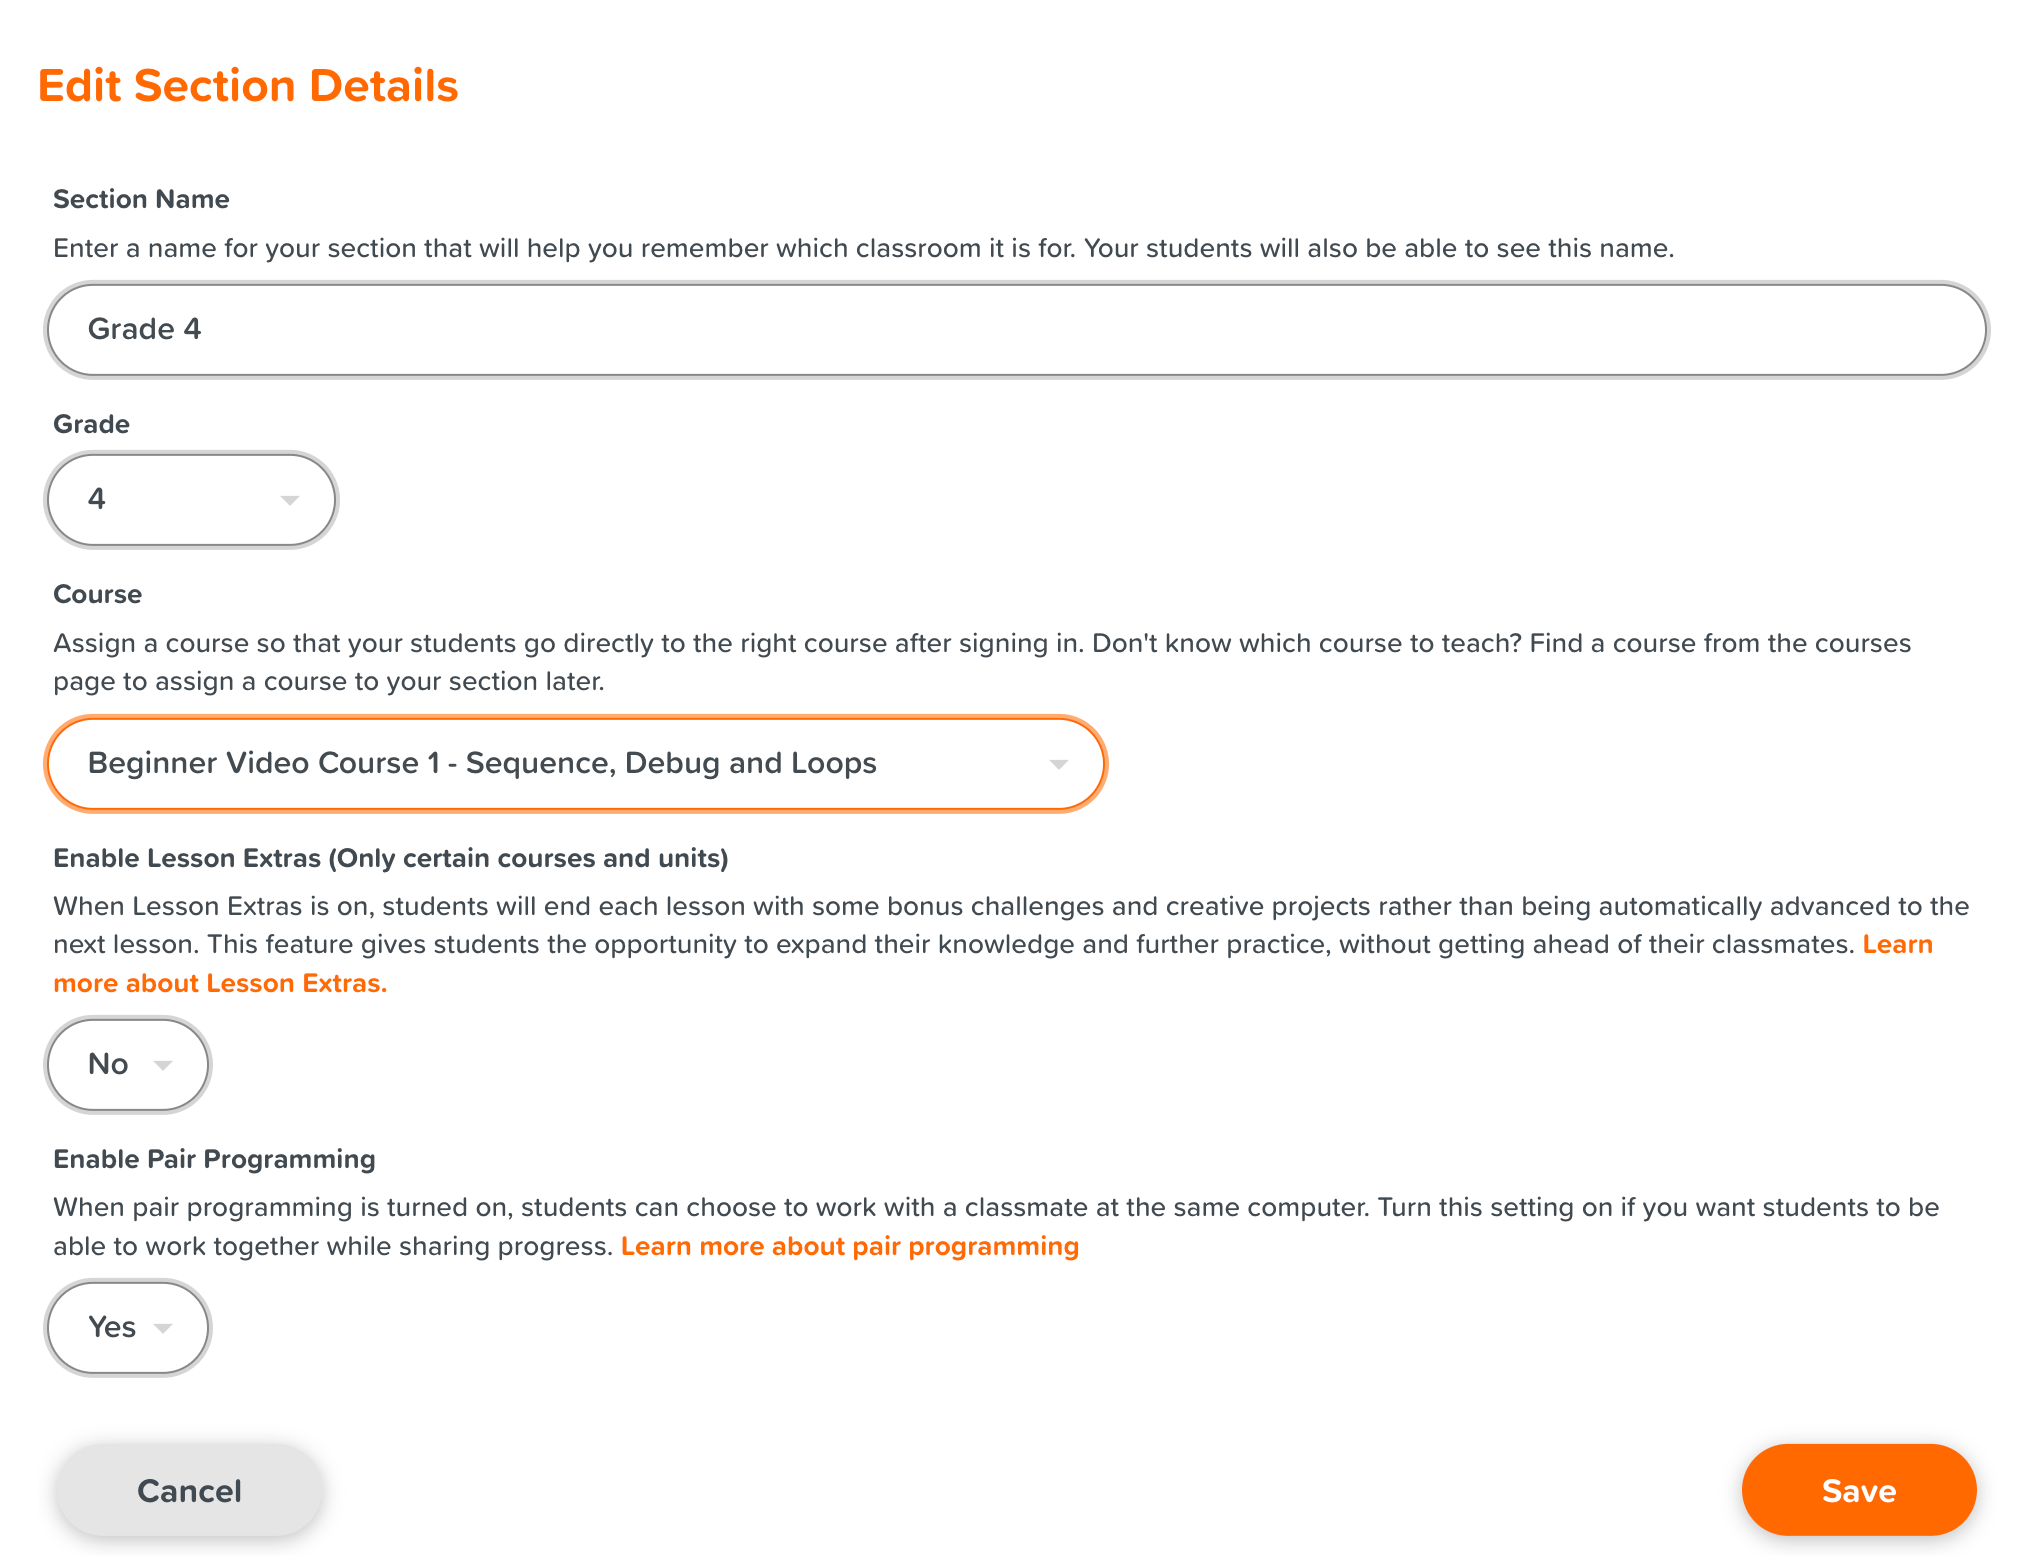Toggle Enable Pair Programming setting
Screen dimensions: 2032x1568
(128, 1326)
